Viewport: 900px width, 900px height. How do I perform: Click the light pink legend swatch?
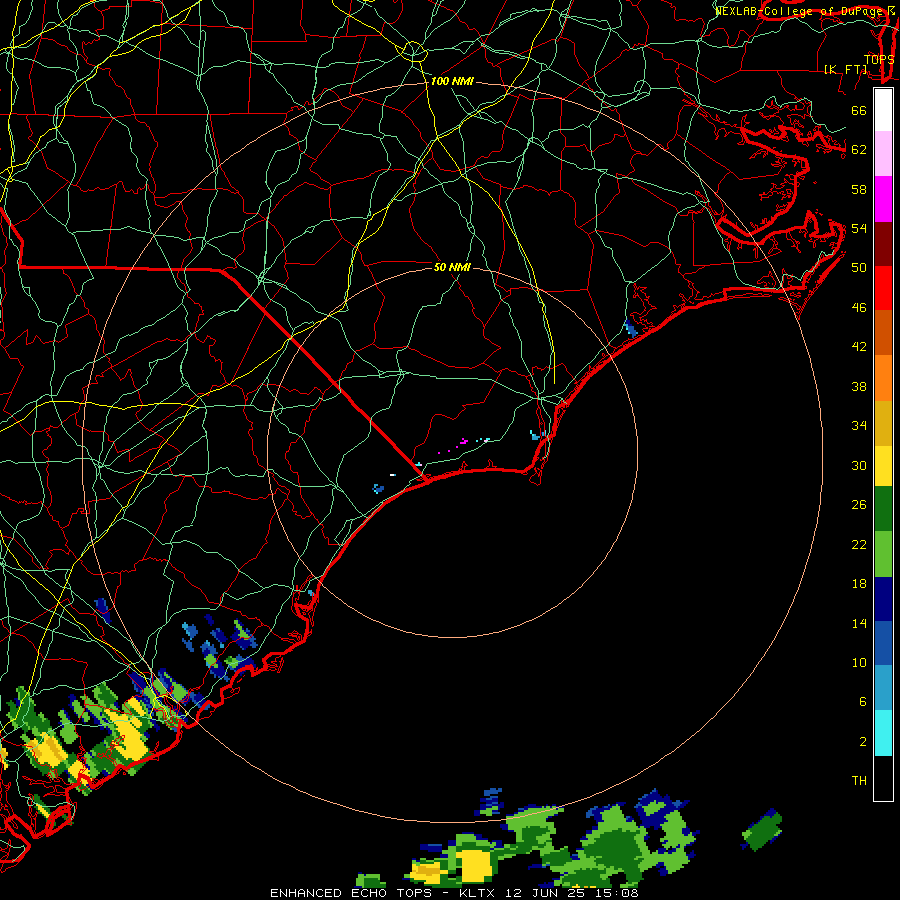coord(883,154)
